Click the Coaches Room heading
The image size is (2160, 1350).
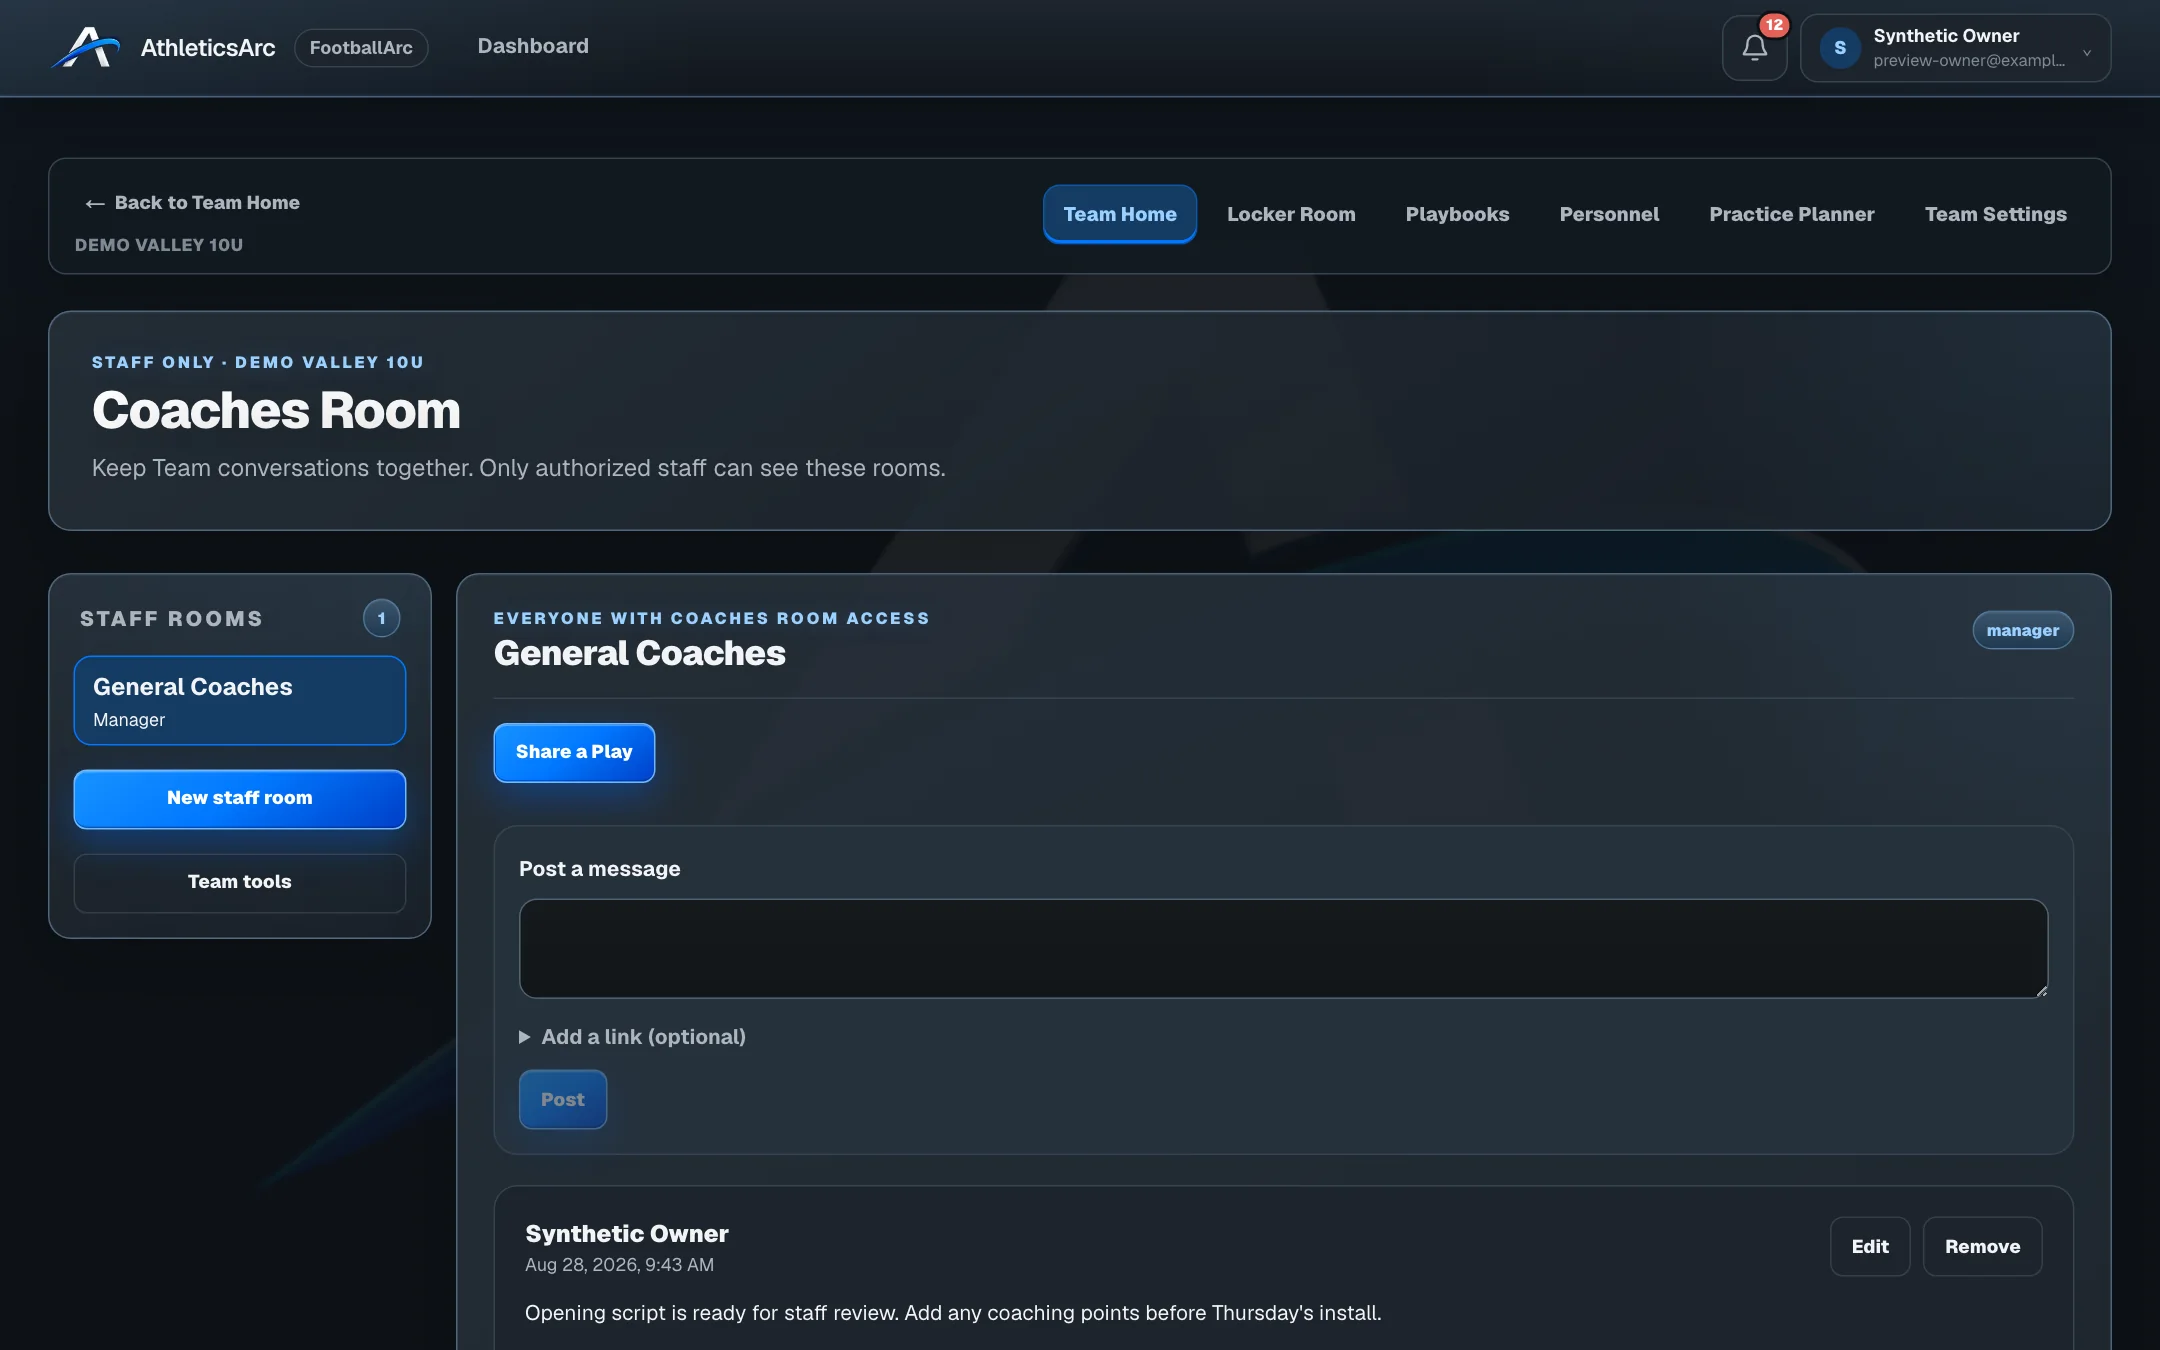click(x=276, y=411)
